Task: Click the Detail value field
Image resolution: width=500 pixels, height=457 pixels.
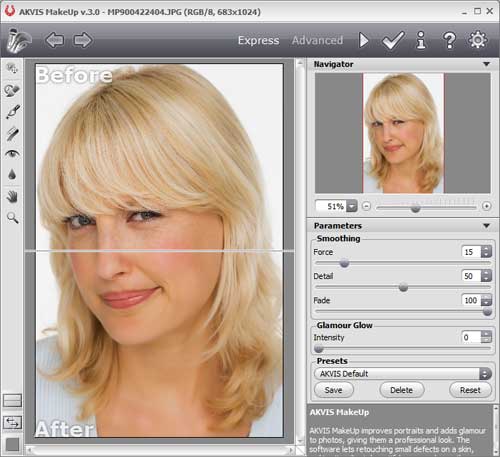Action: [471, 276]
